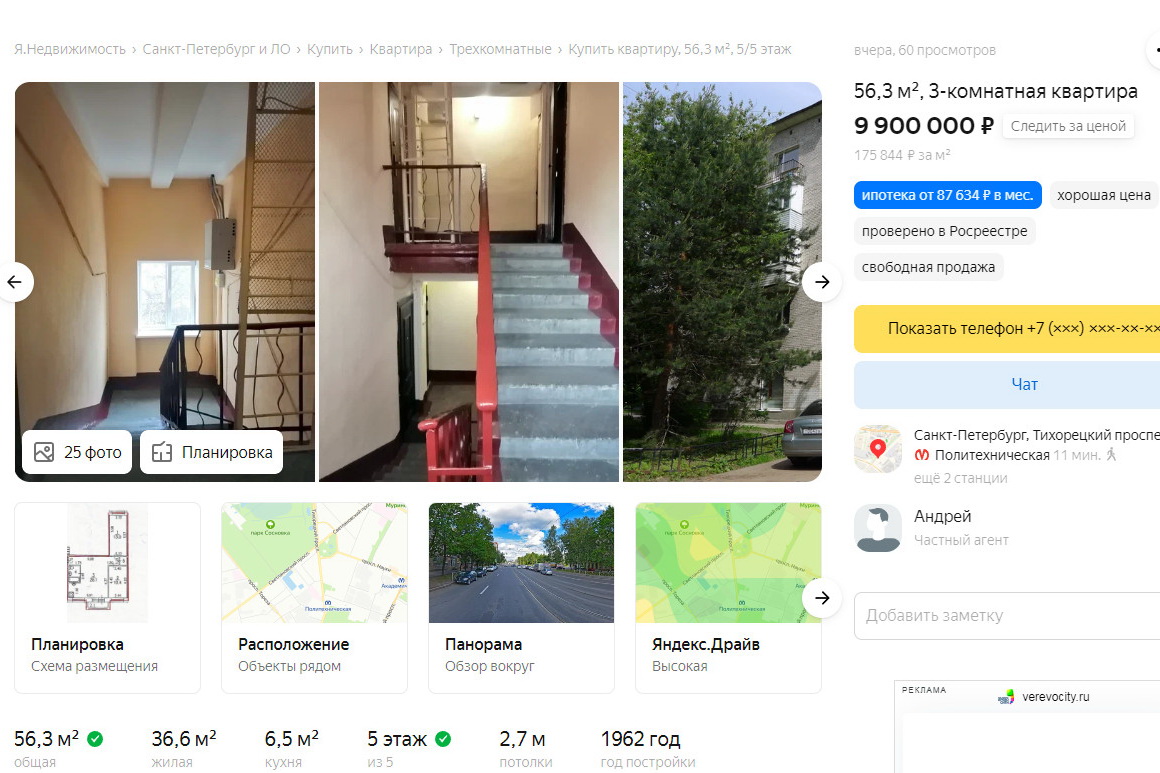Image resolution: width=1160 pixels, height=773 pixels.
Task: Click the red map pin location icon
Action: pyautogui.click(x=877, y=449)
